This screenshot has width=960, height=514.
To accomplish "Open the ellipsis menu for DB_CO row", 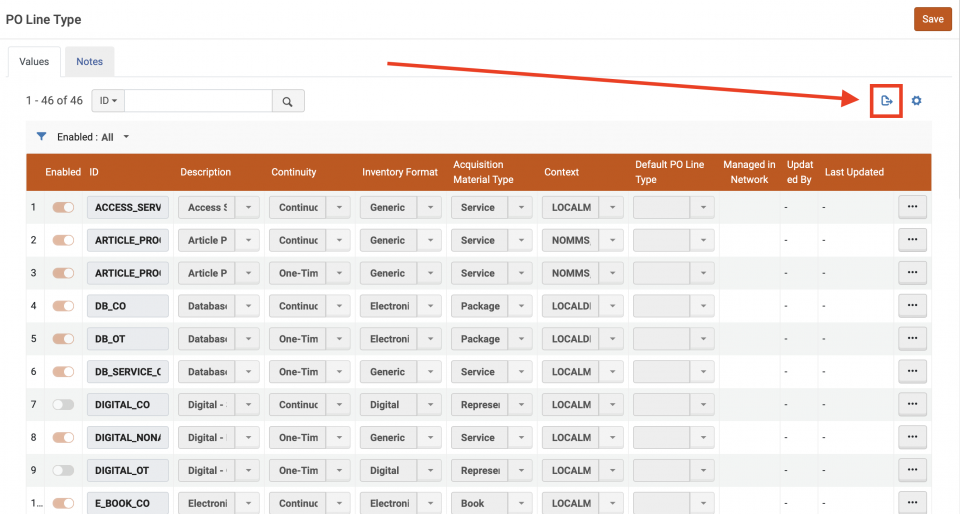I will (x=912, y=306).
